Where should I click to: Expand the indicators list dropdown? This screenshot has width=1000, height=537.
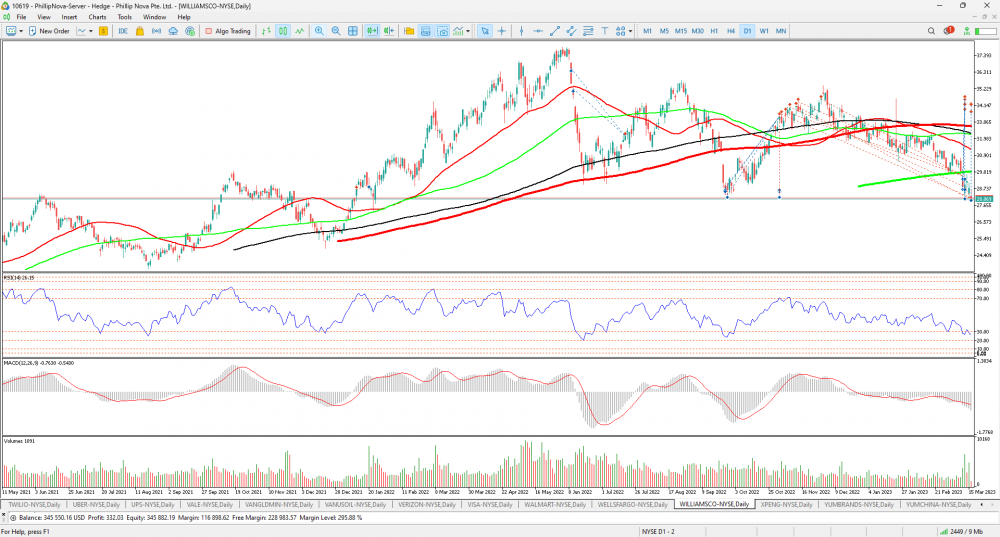pos(468,31)
